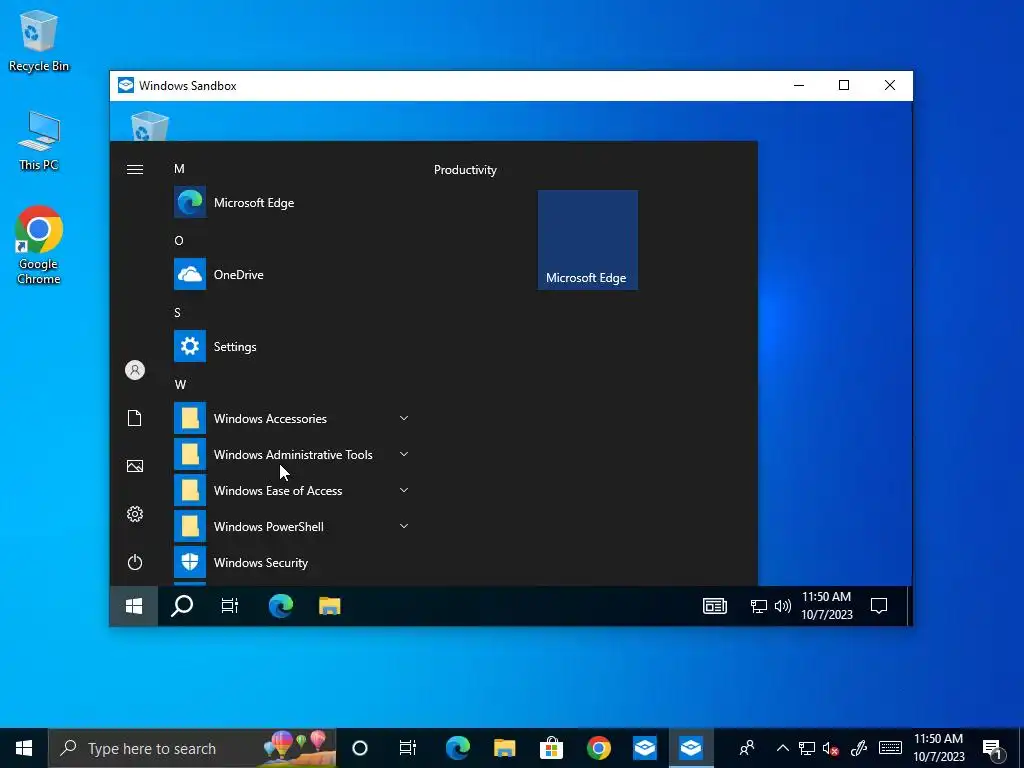Click the sandbox Start button

click(x=134, y=606)
